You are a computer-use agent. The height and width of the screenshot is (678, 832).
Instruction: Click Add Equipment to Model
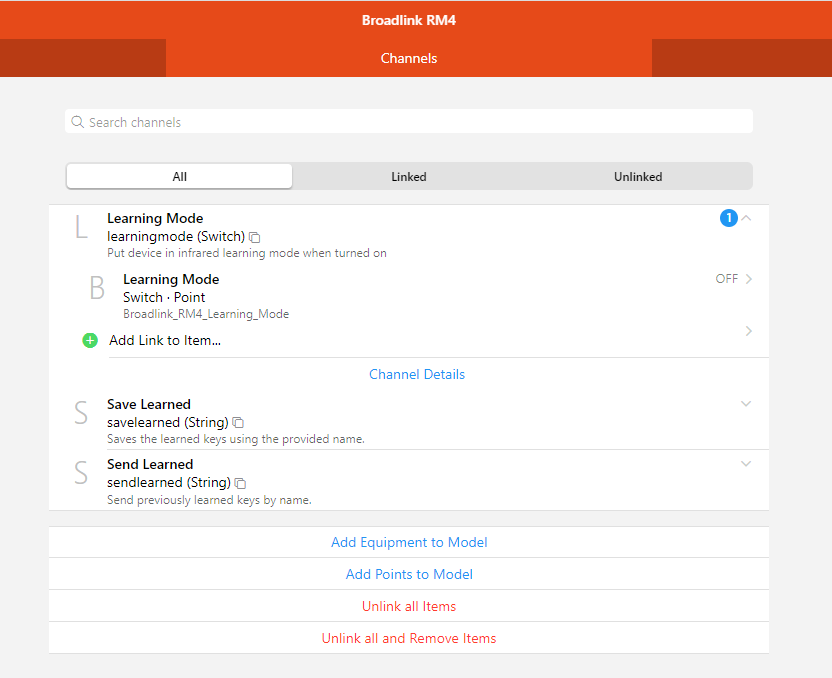409,542
